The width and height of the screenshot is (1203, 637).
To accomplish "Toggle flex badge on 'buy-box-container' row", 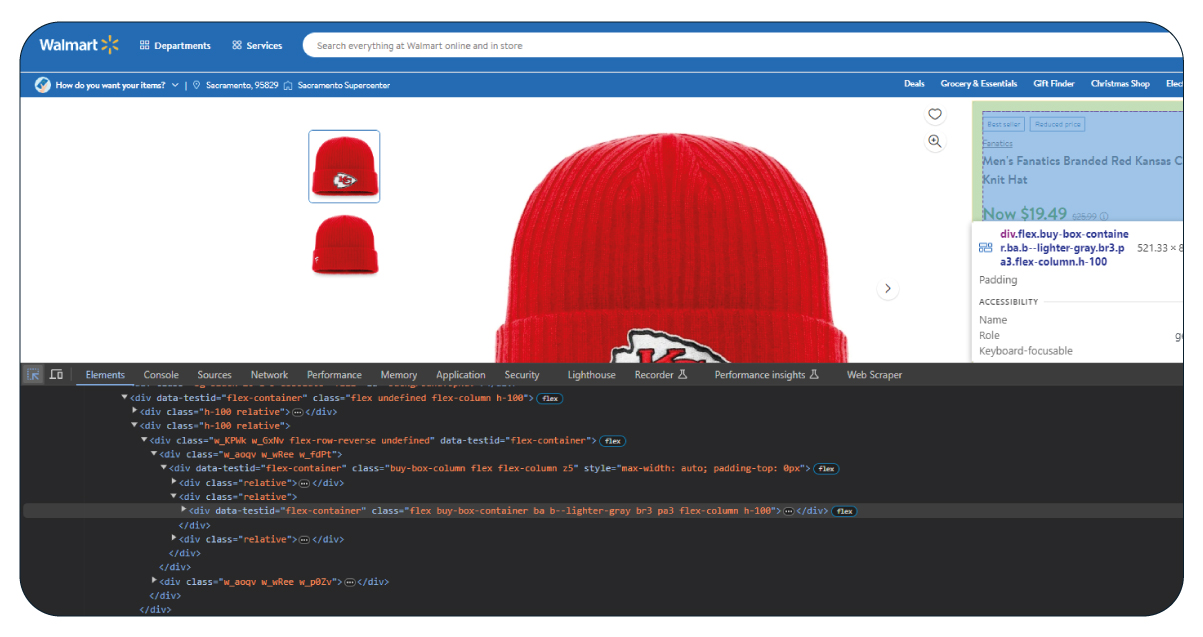I will pyautogui.click(x=844, y=511).
